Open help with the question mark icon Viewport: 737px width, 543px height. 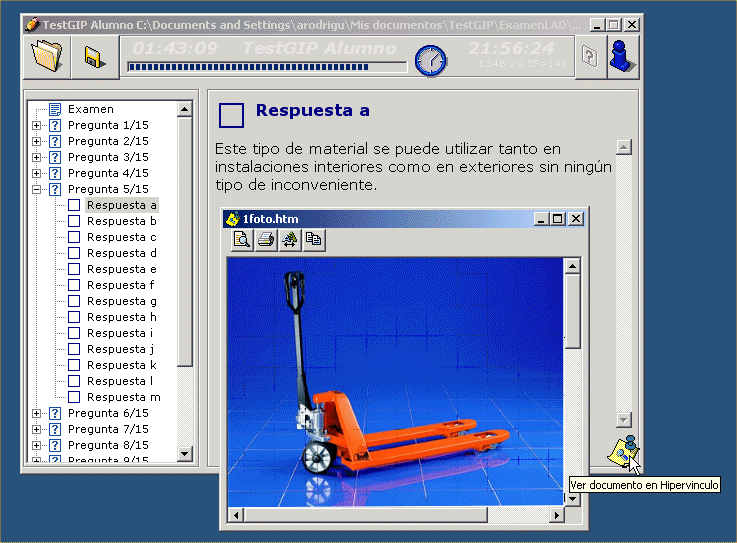point(589,57)
